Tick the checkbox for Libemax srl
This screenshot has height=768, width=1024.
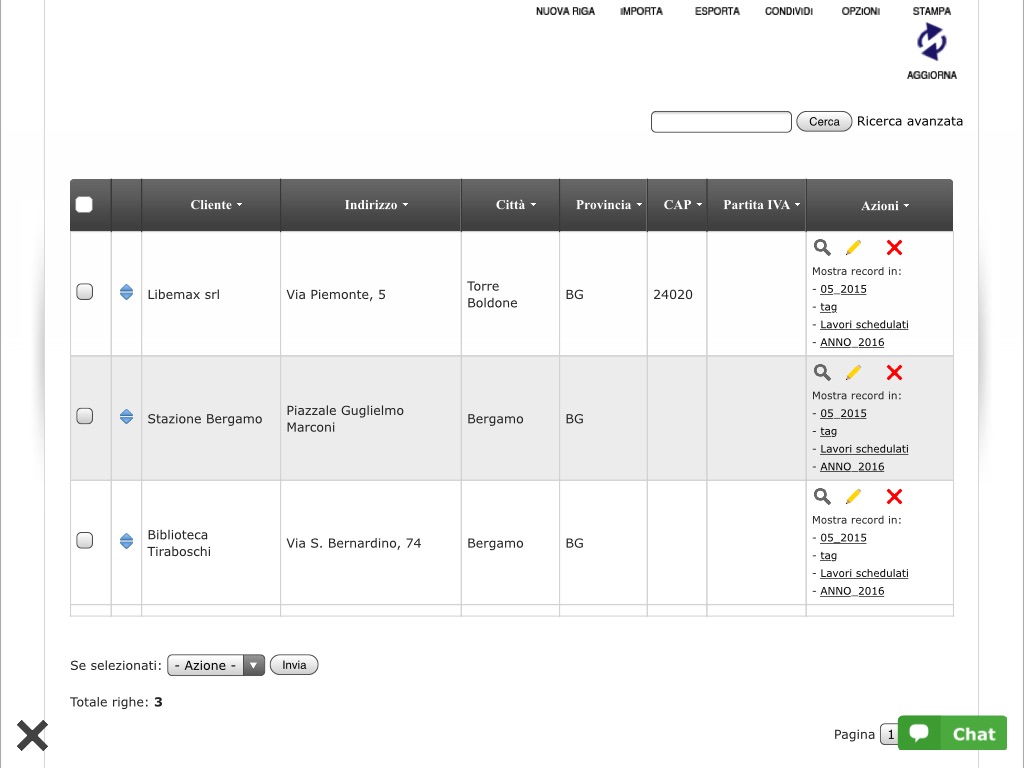(x=85, y=292)
